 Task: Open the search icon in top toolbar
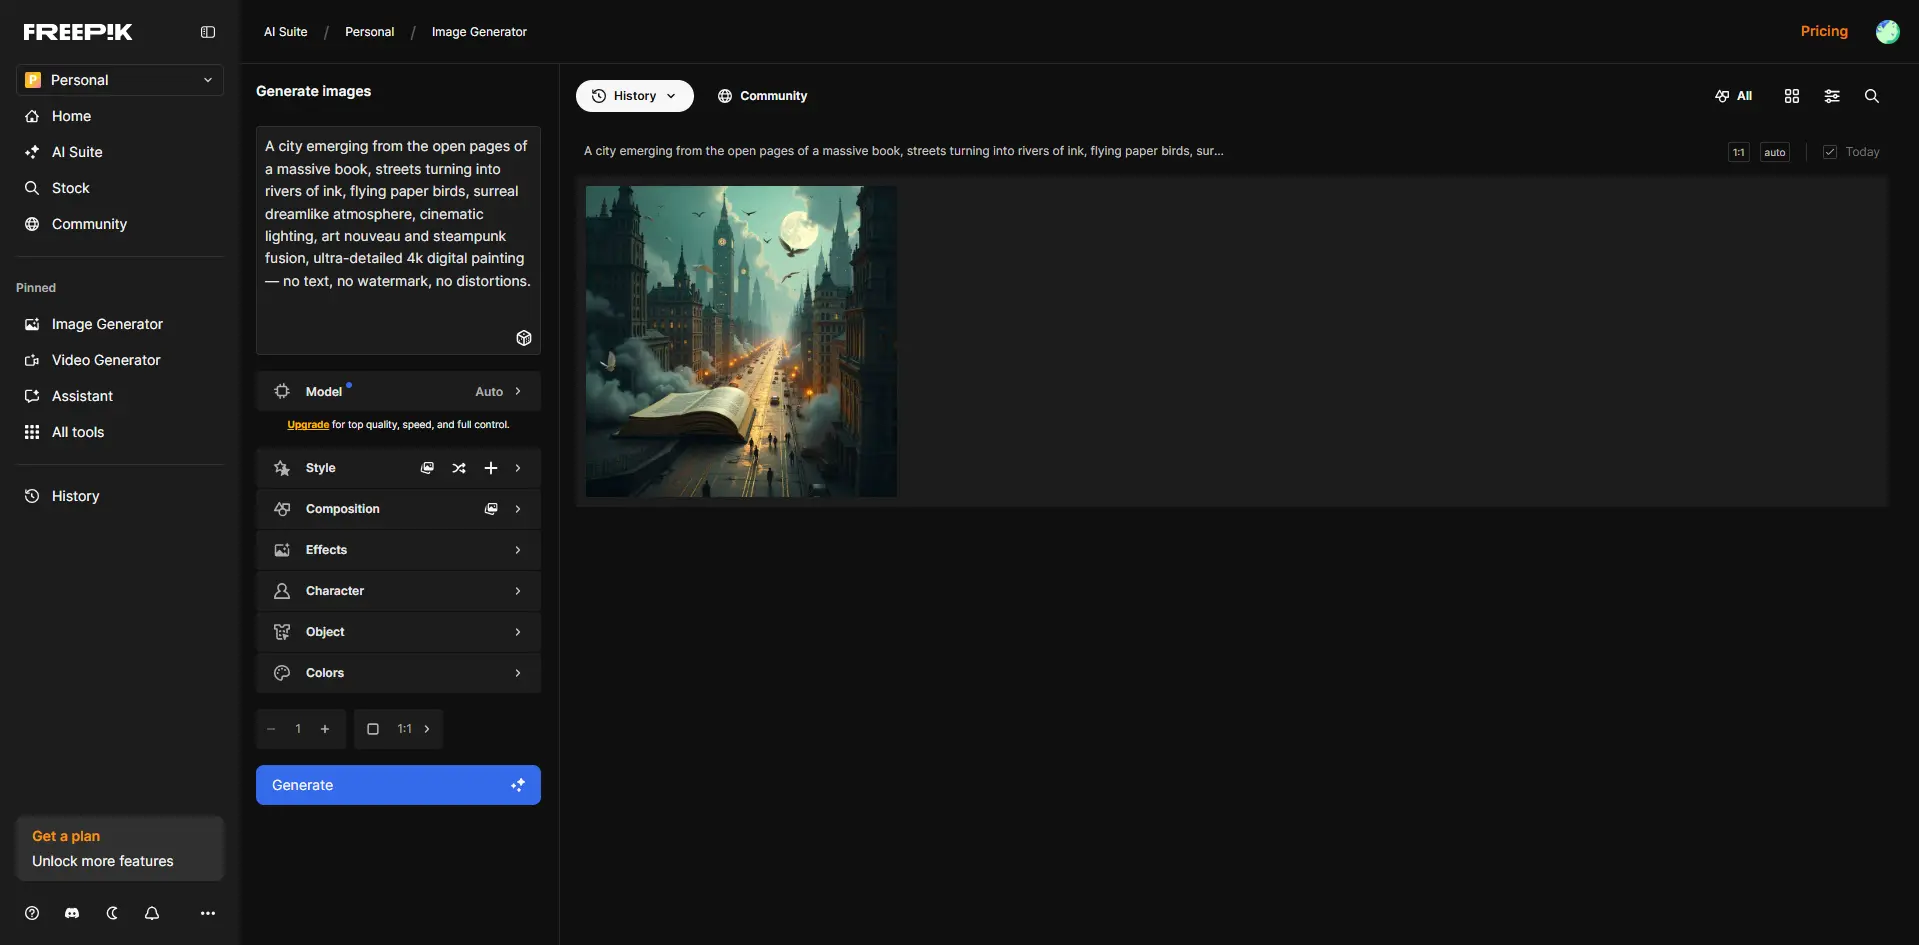(1871, 96)
